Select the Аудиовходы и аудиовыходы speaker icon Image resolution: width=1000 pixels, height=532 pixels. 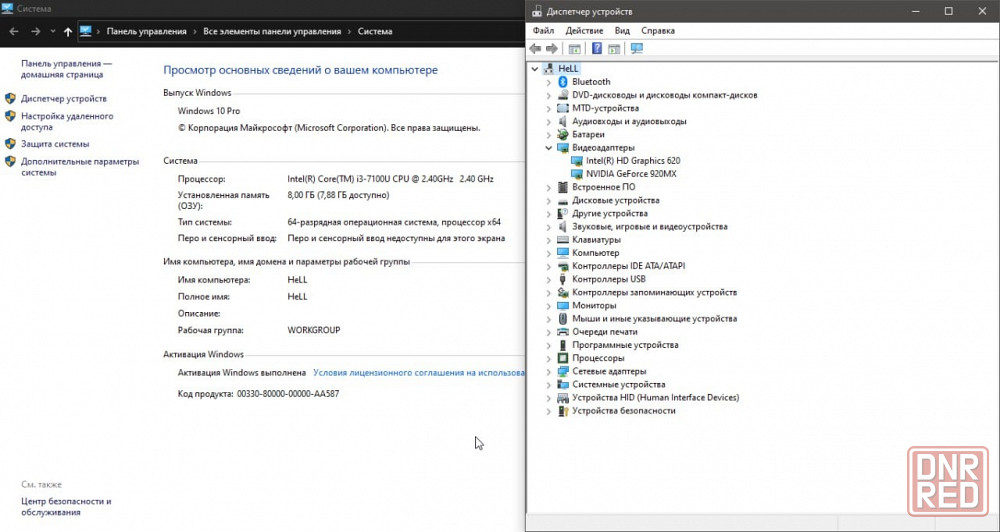tap(562, 121)
